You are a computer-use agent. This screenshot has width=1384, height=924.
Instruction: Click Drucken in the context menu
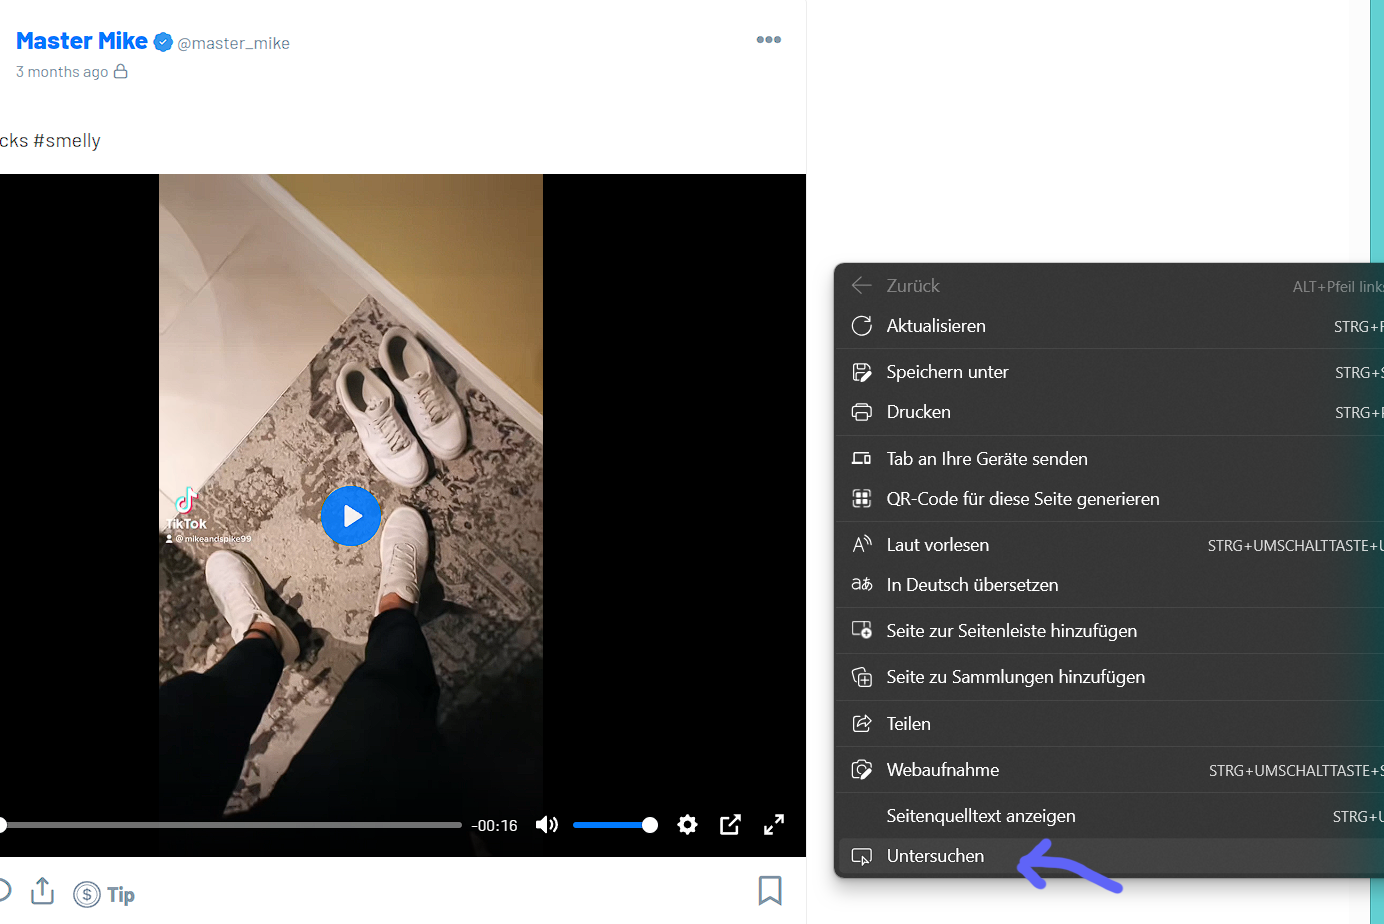[918, 412]
